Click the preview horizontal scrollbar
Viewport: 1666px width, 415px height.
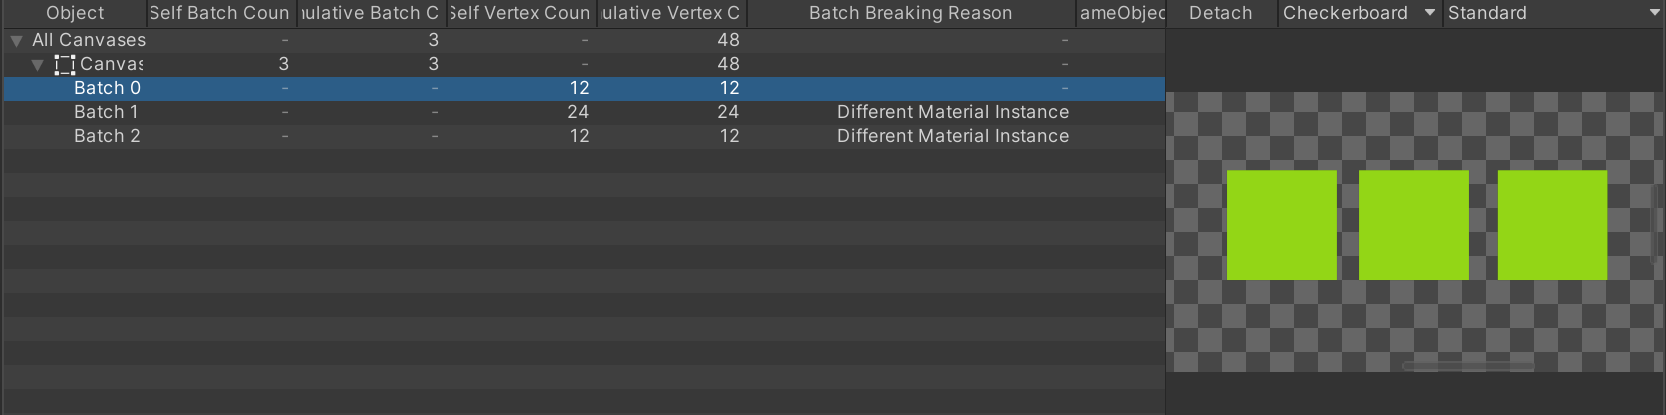point(1468,366)
